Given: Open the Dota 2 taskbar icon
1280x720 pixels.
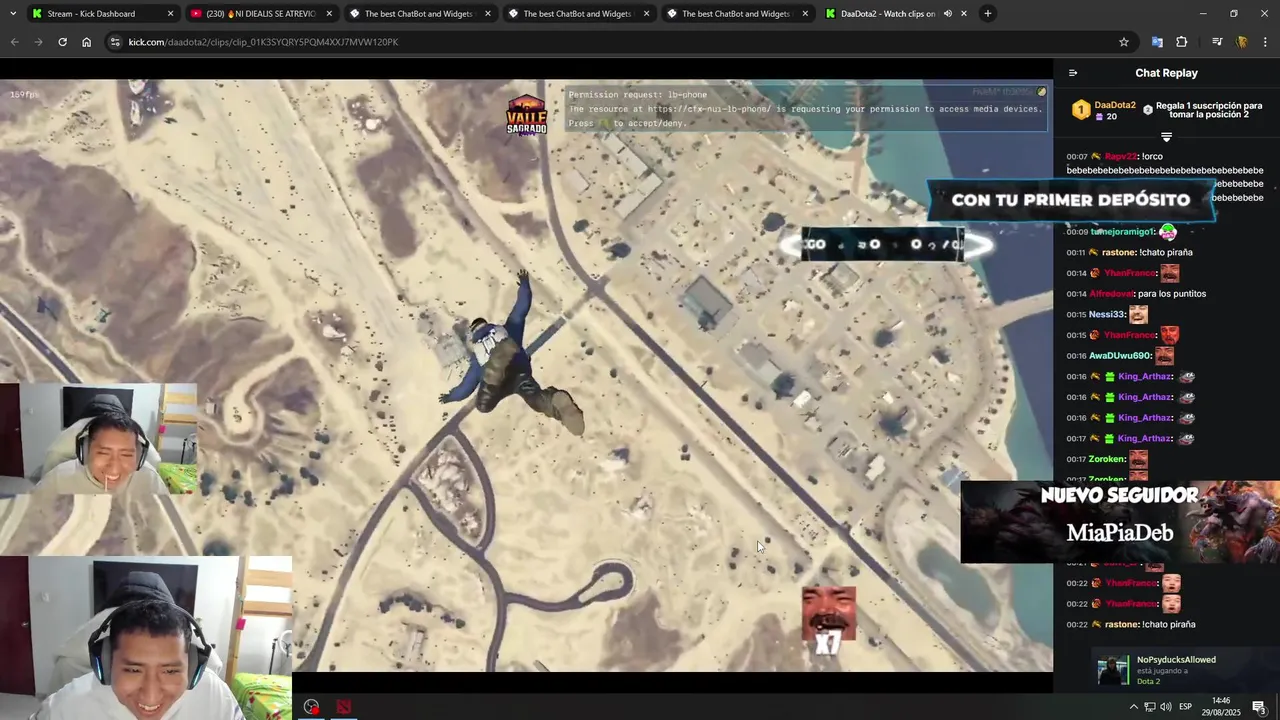Looking at the screenshot, I should [x=344, y=707].
